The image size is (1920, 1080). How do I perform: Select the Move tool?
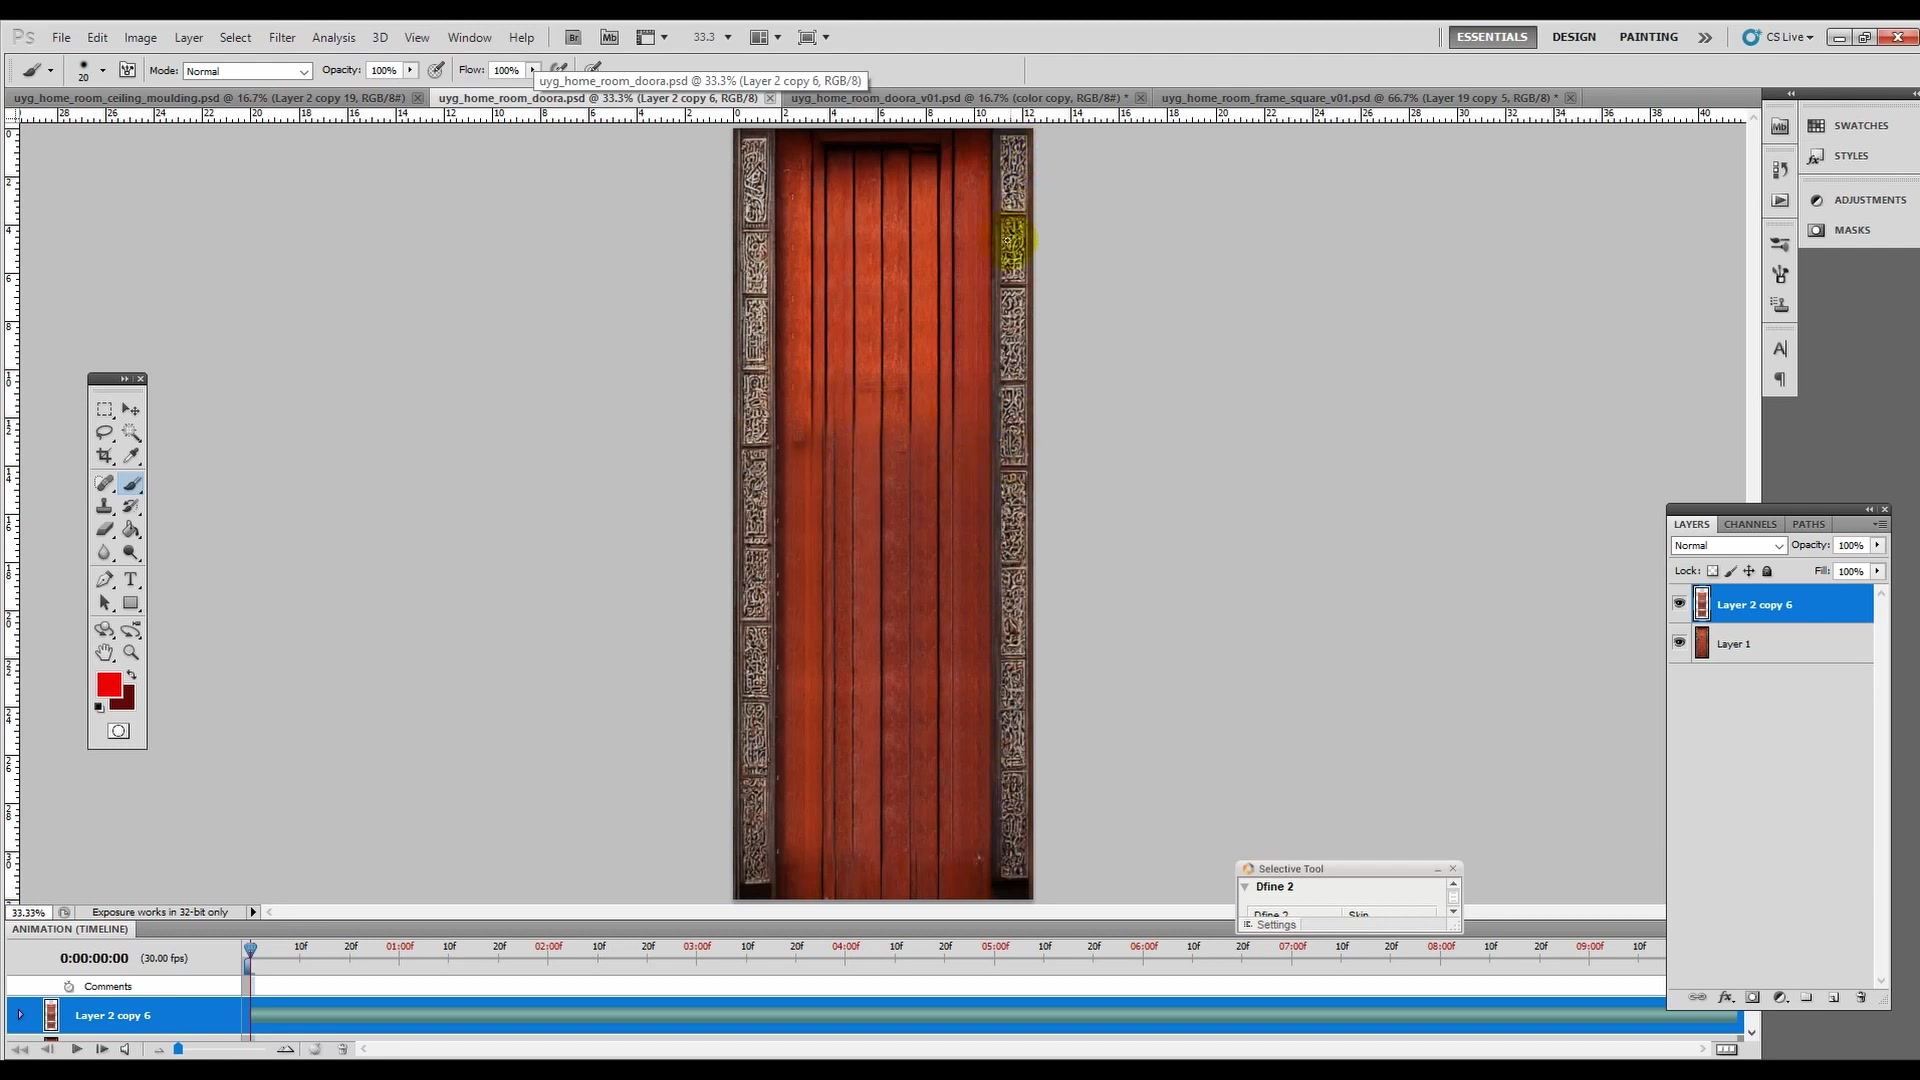[131, 409]
